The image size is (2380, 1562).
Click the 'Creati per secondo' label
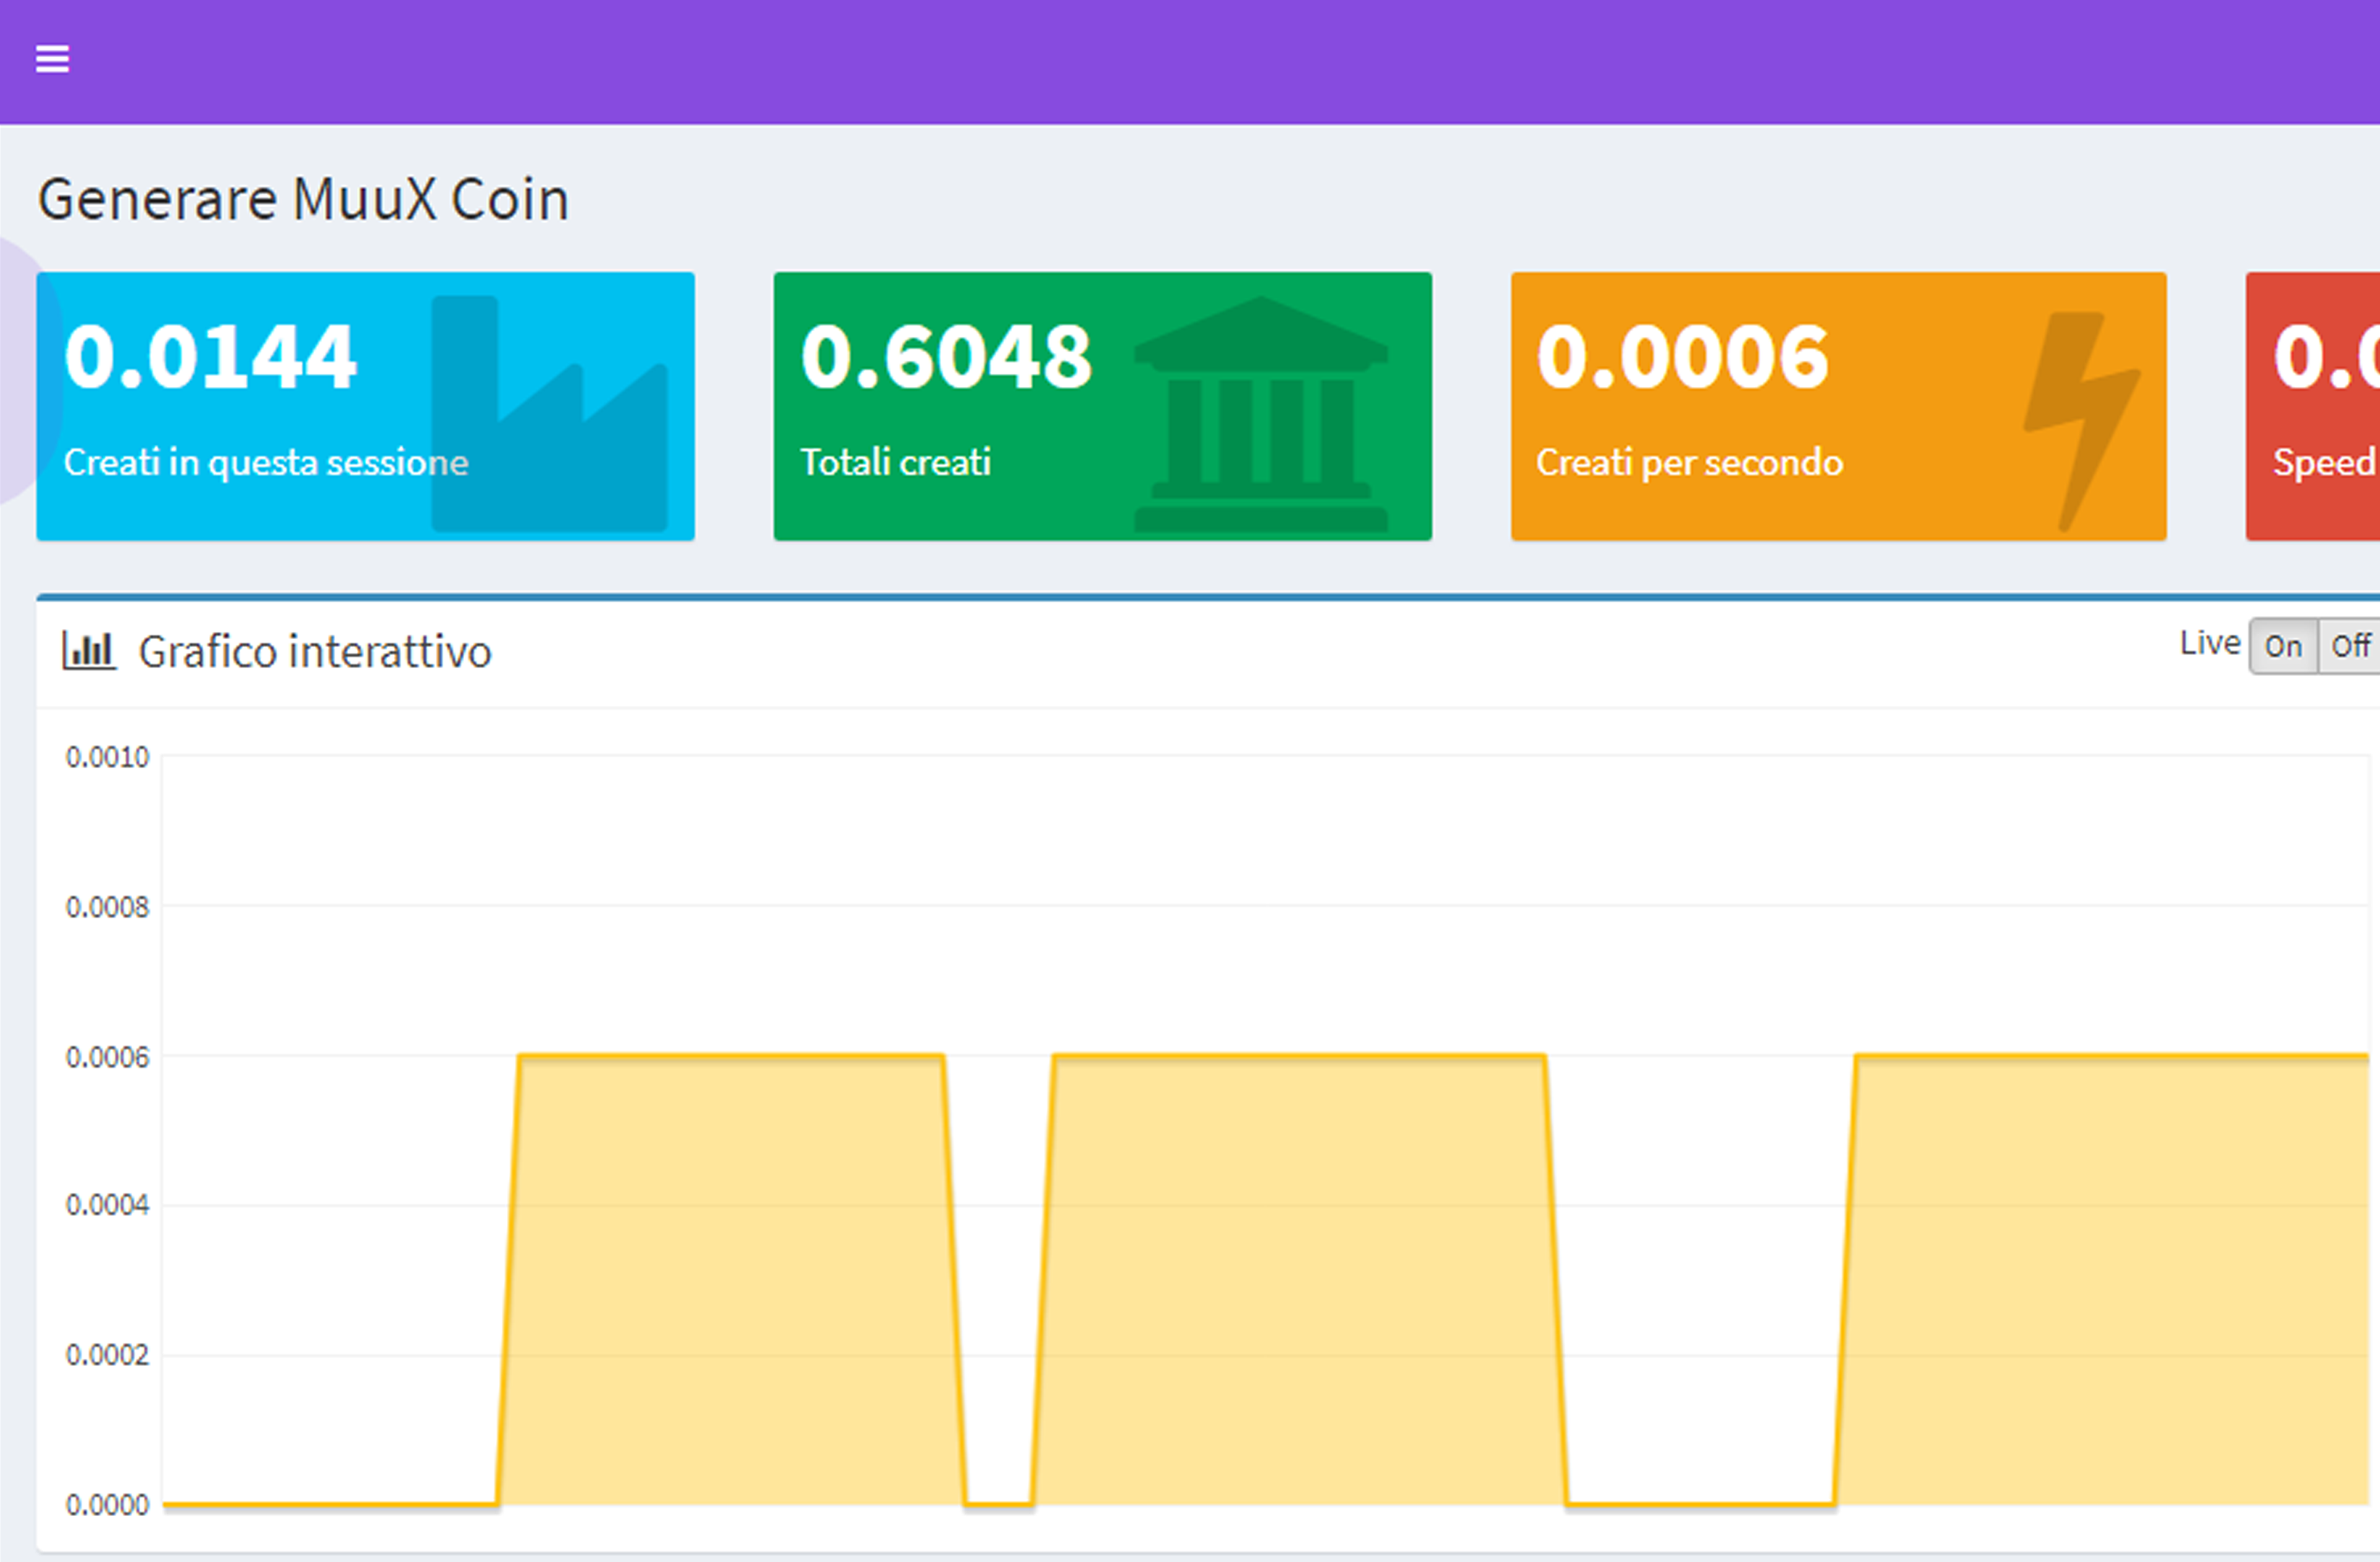pyautogui.click(x=1689, y=462)
